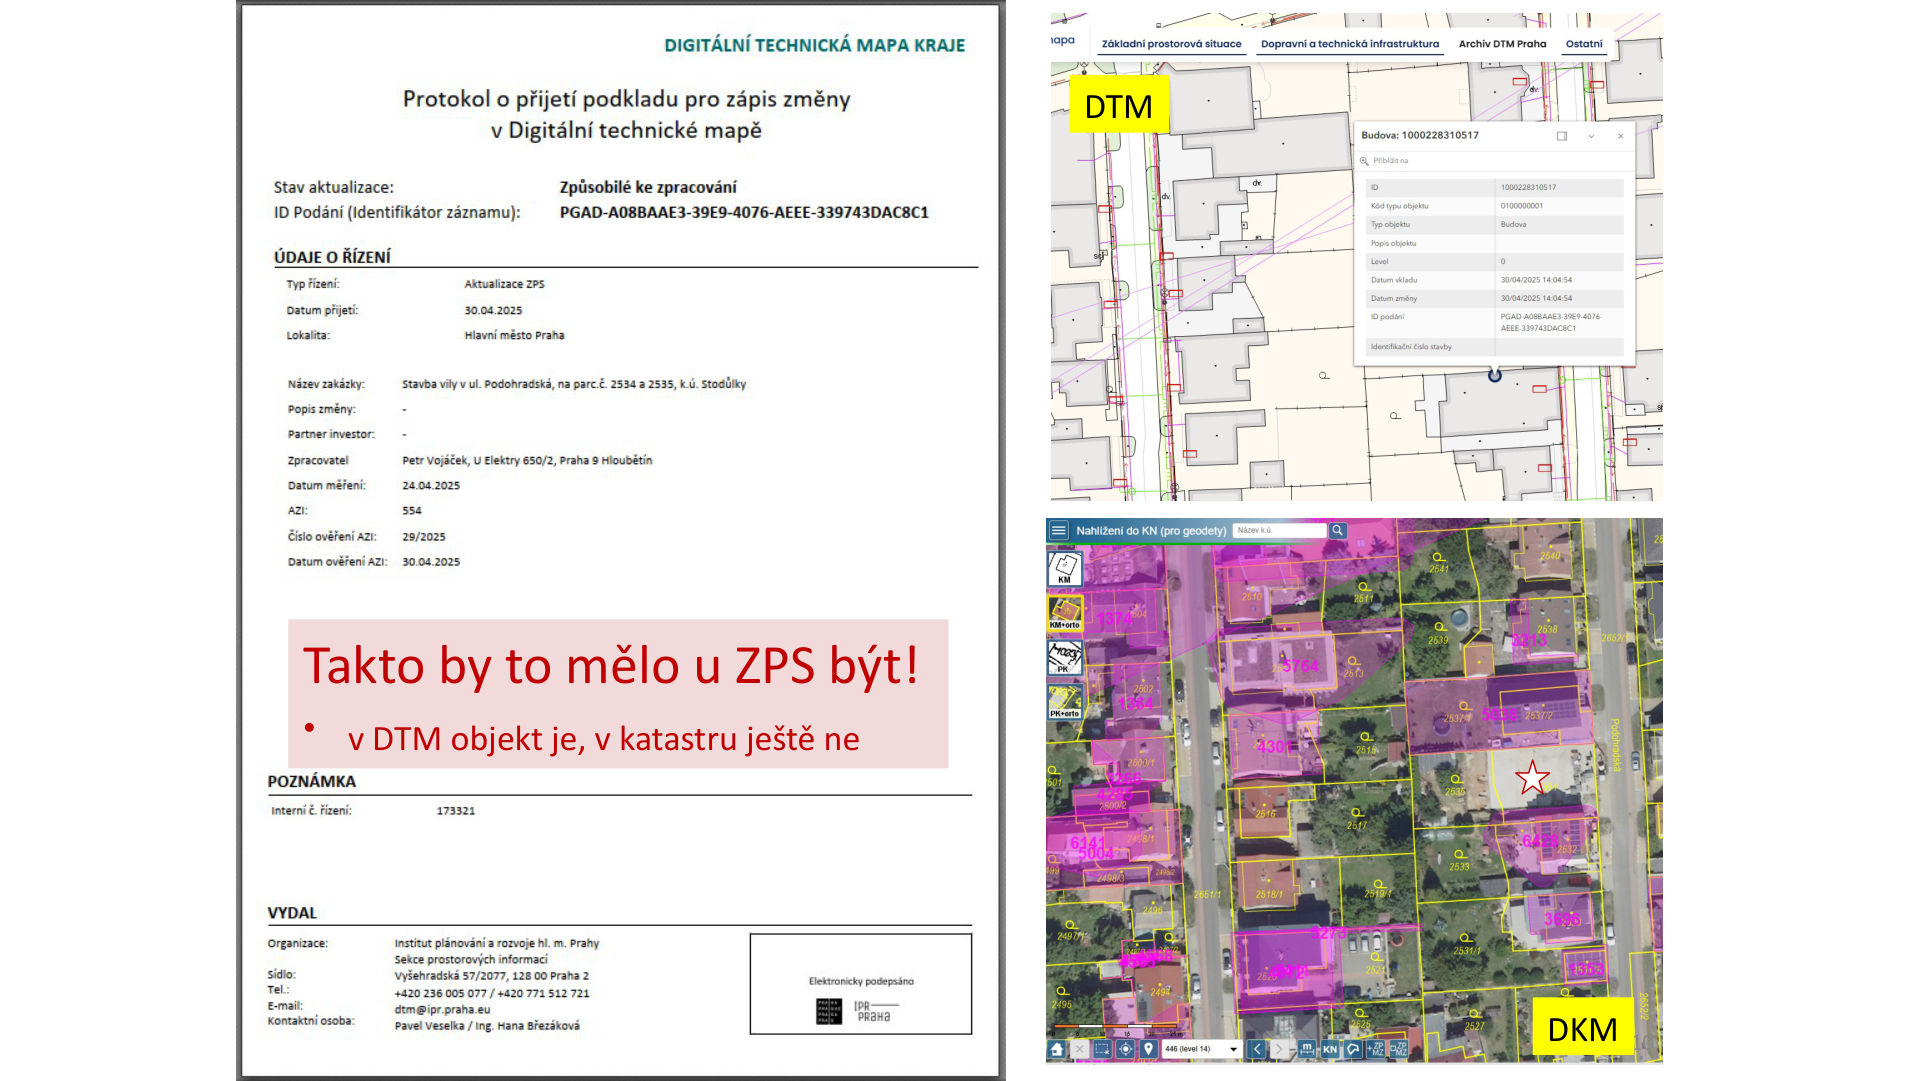The width and height of the screenshot is (1920, 1081).
Task: Open the hamburger menu in Nahlížení do KN
Action: pos(1058,531)
